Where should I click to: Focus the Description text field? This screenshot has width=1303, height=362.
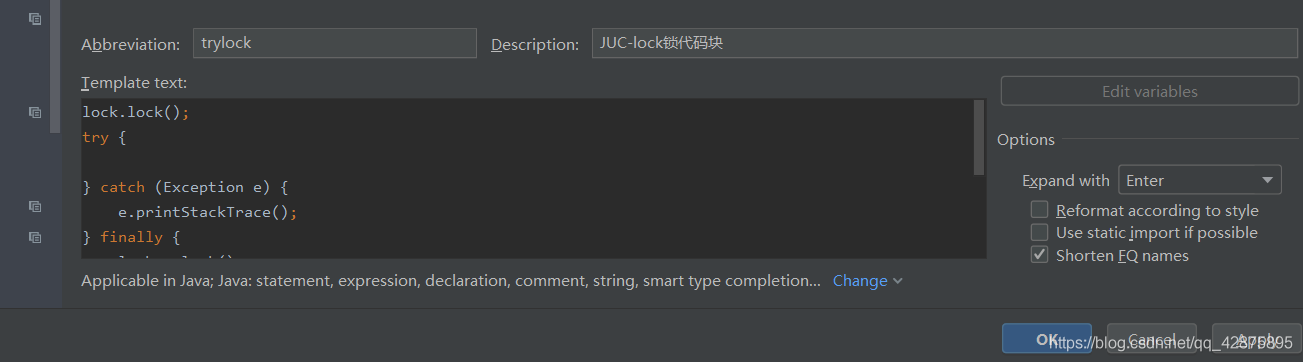945,43
